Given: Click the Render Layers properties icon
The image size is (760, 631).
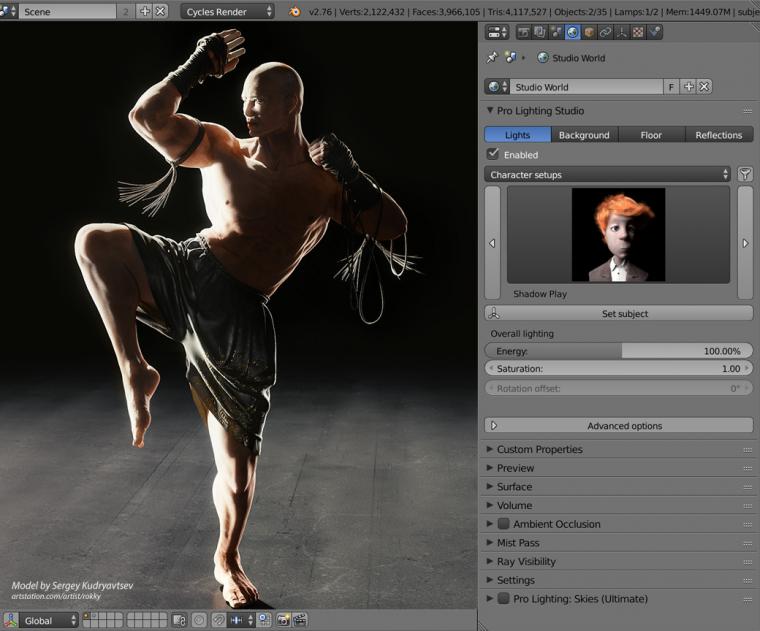Looking at the screenshot, I should 540,33.
